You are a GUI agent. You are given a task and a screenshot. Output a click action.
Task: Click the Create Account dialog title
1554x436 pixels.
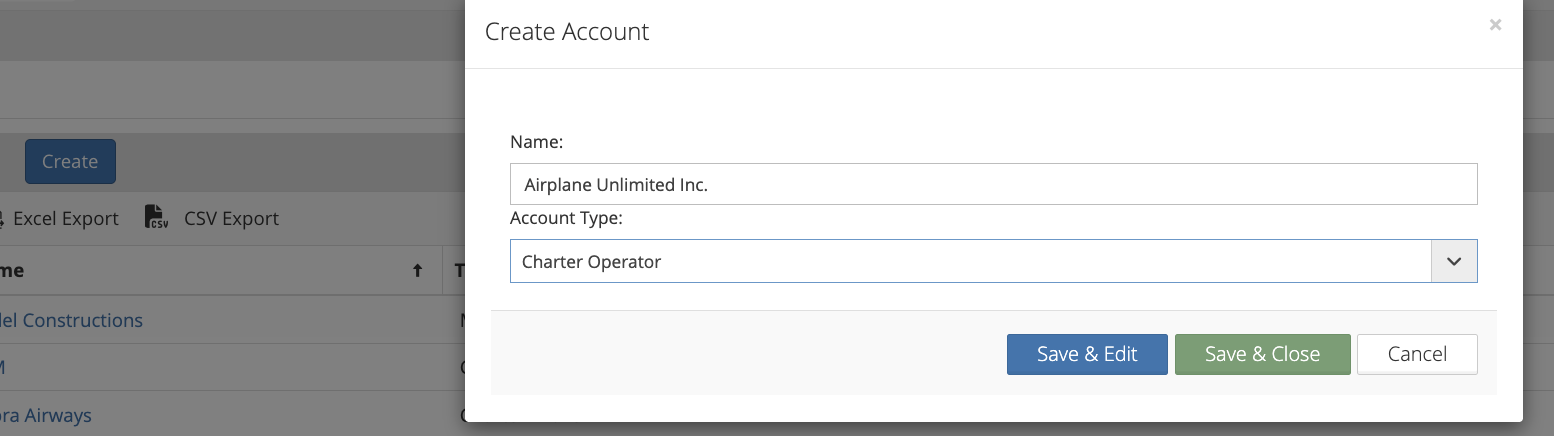[567, 32]
